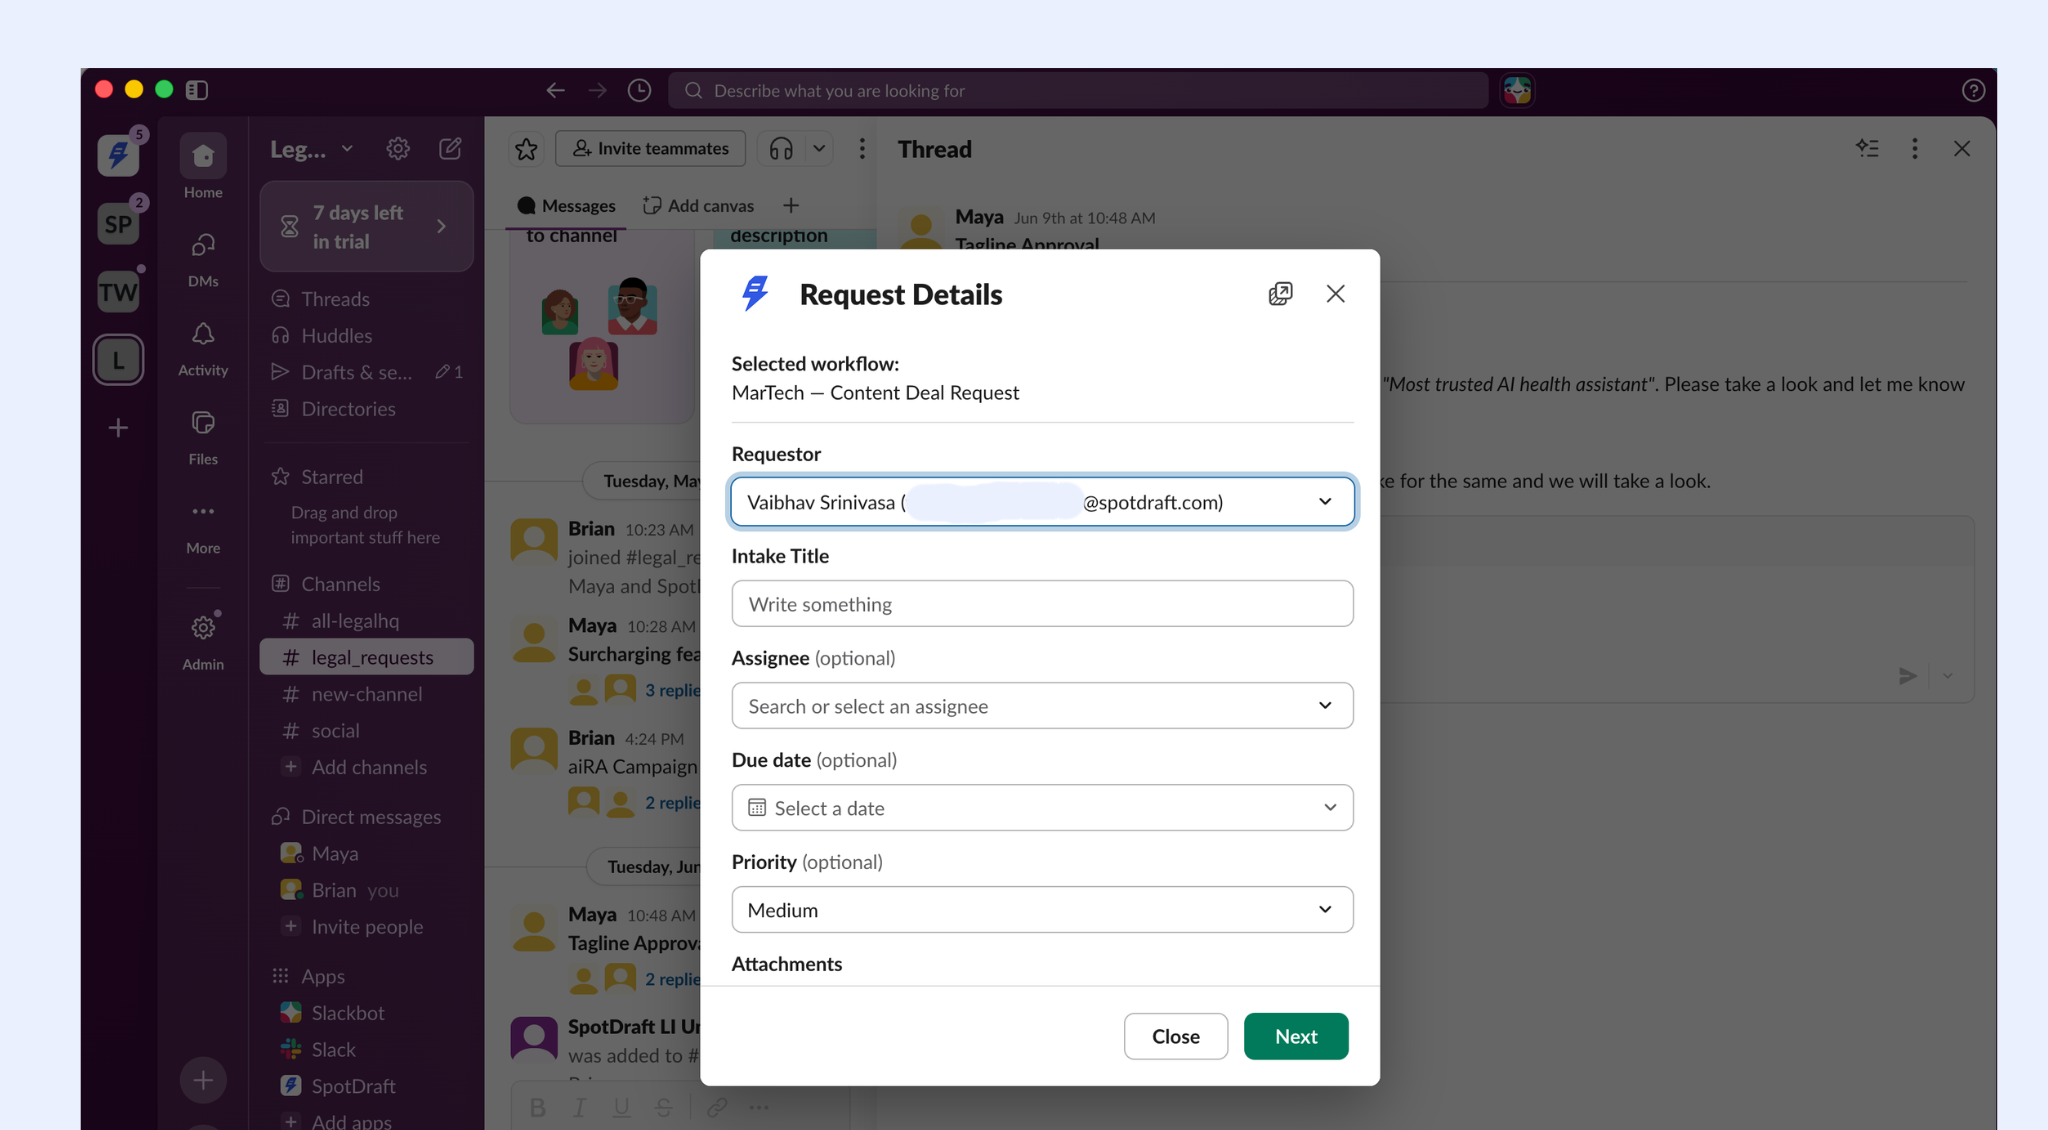
Task: Open the Activity bell
Action: click(x=203, y=347)
